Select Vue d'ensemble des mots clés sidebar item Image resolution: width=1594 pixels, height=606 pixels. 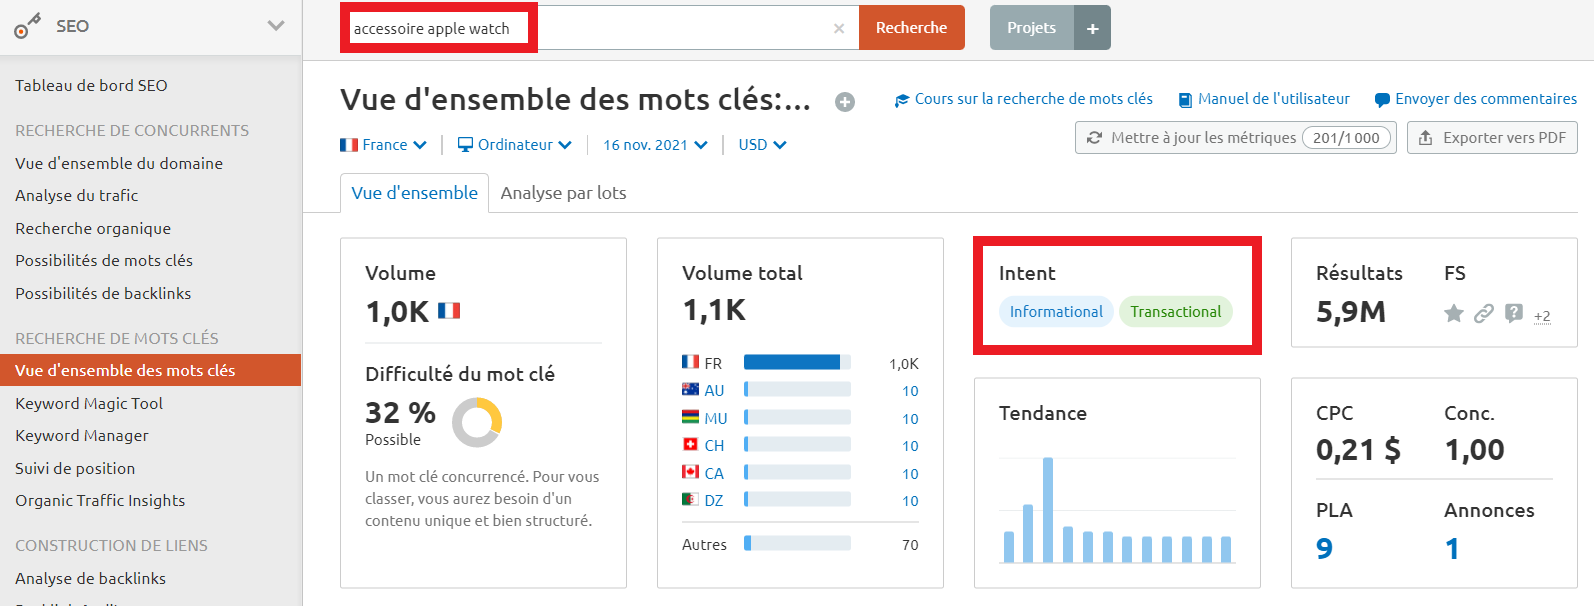pos(150,370)
